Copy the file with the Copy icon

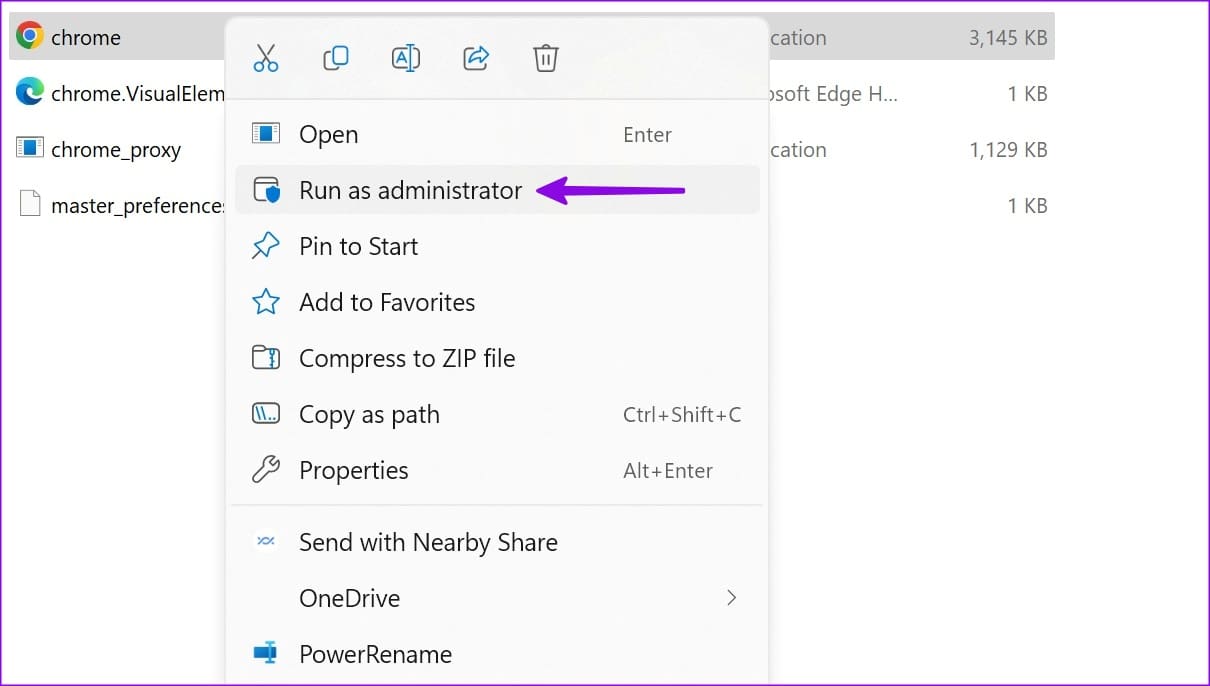click(336, 58)
